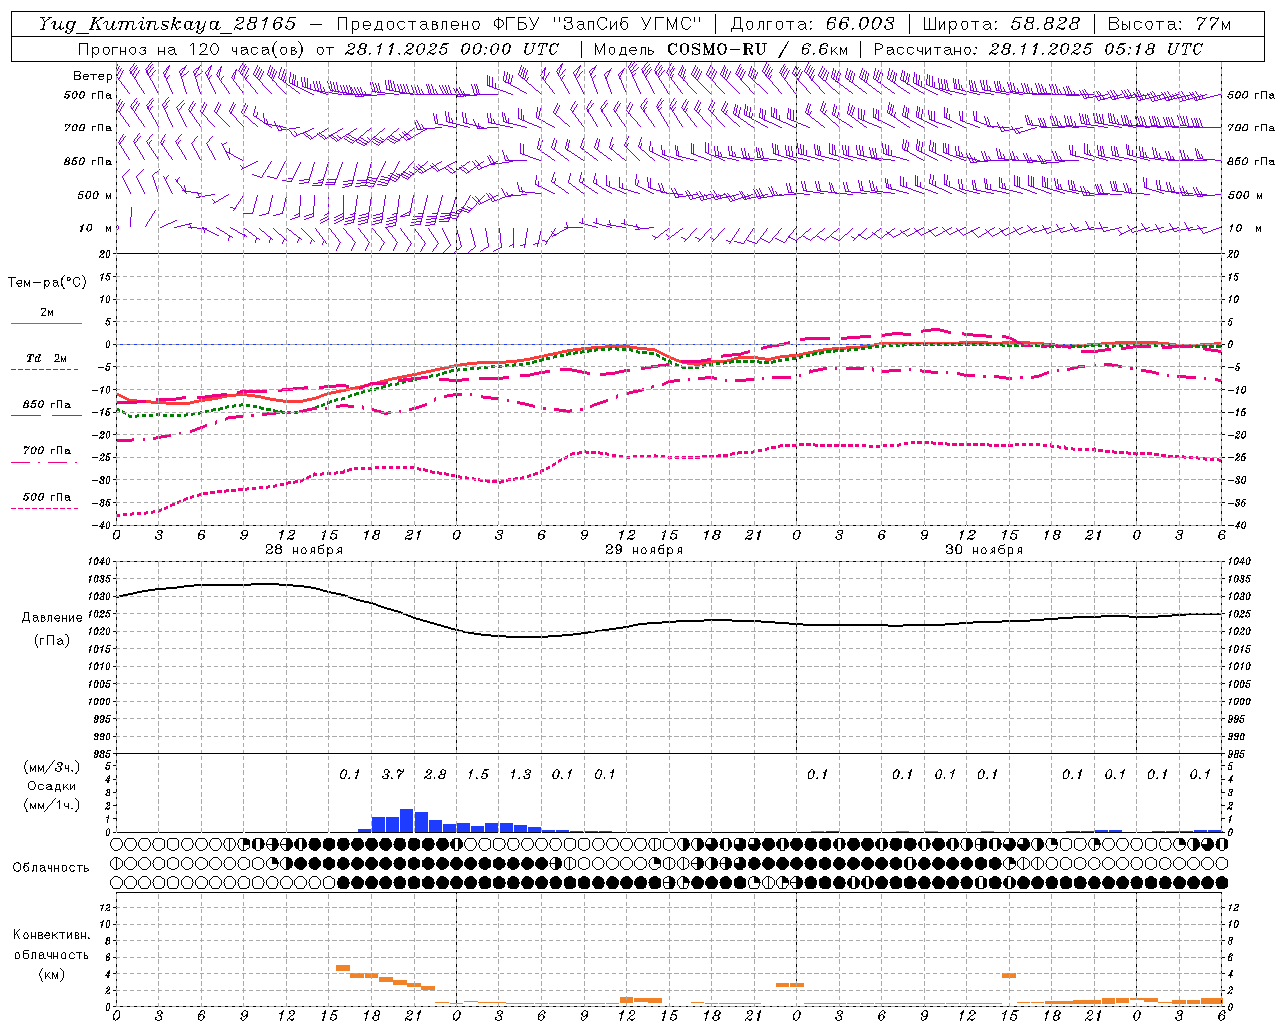Click the 700 гПа temperature legend entry
1280x1024 pixels.
47,450
